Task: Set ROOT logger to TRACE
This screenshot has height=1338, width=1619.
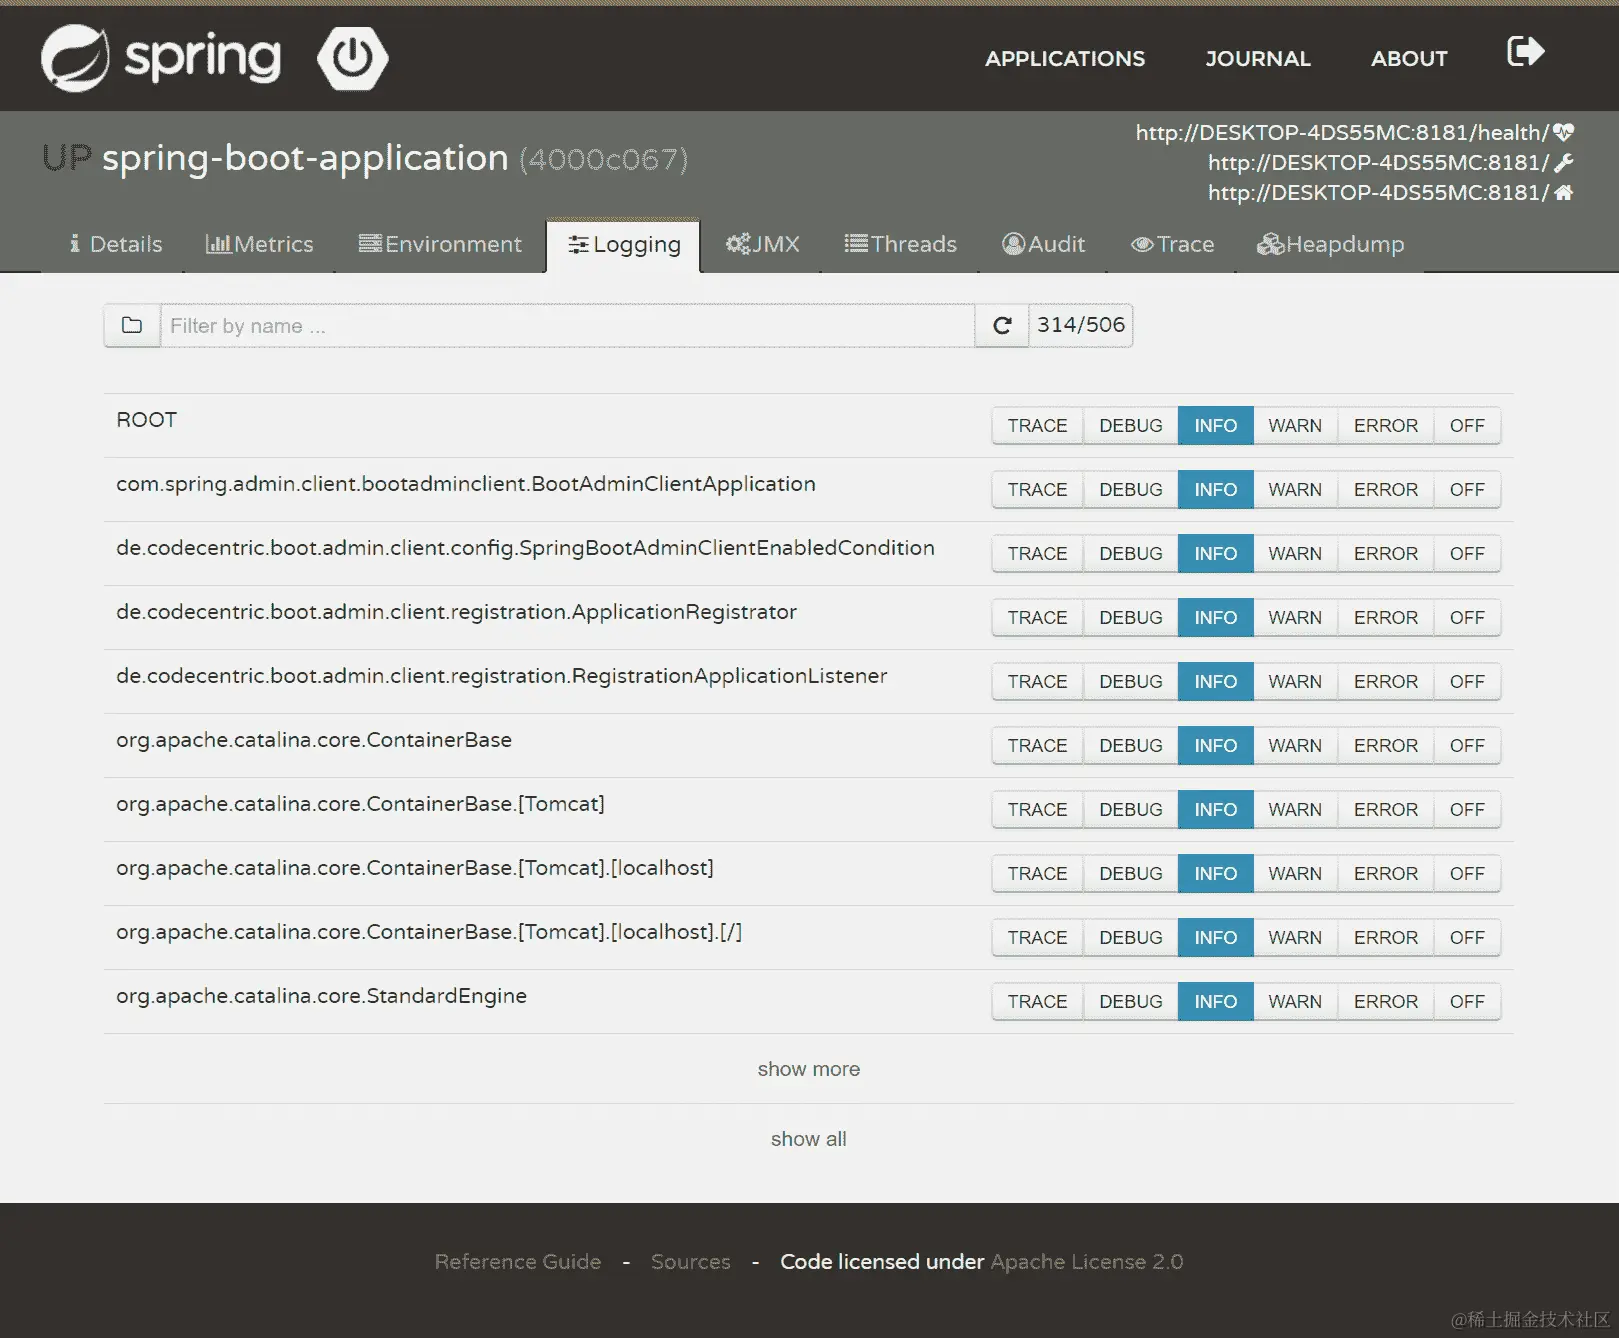Action: pyautogui.click(x=1037, y=425)
